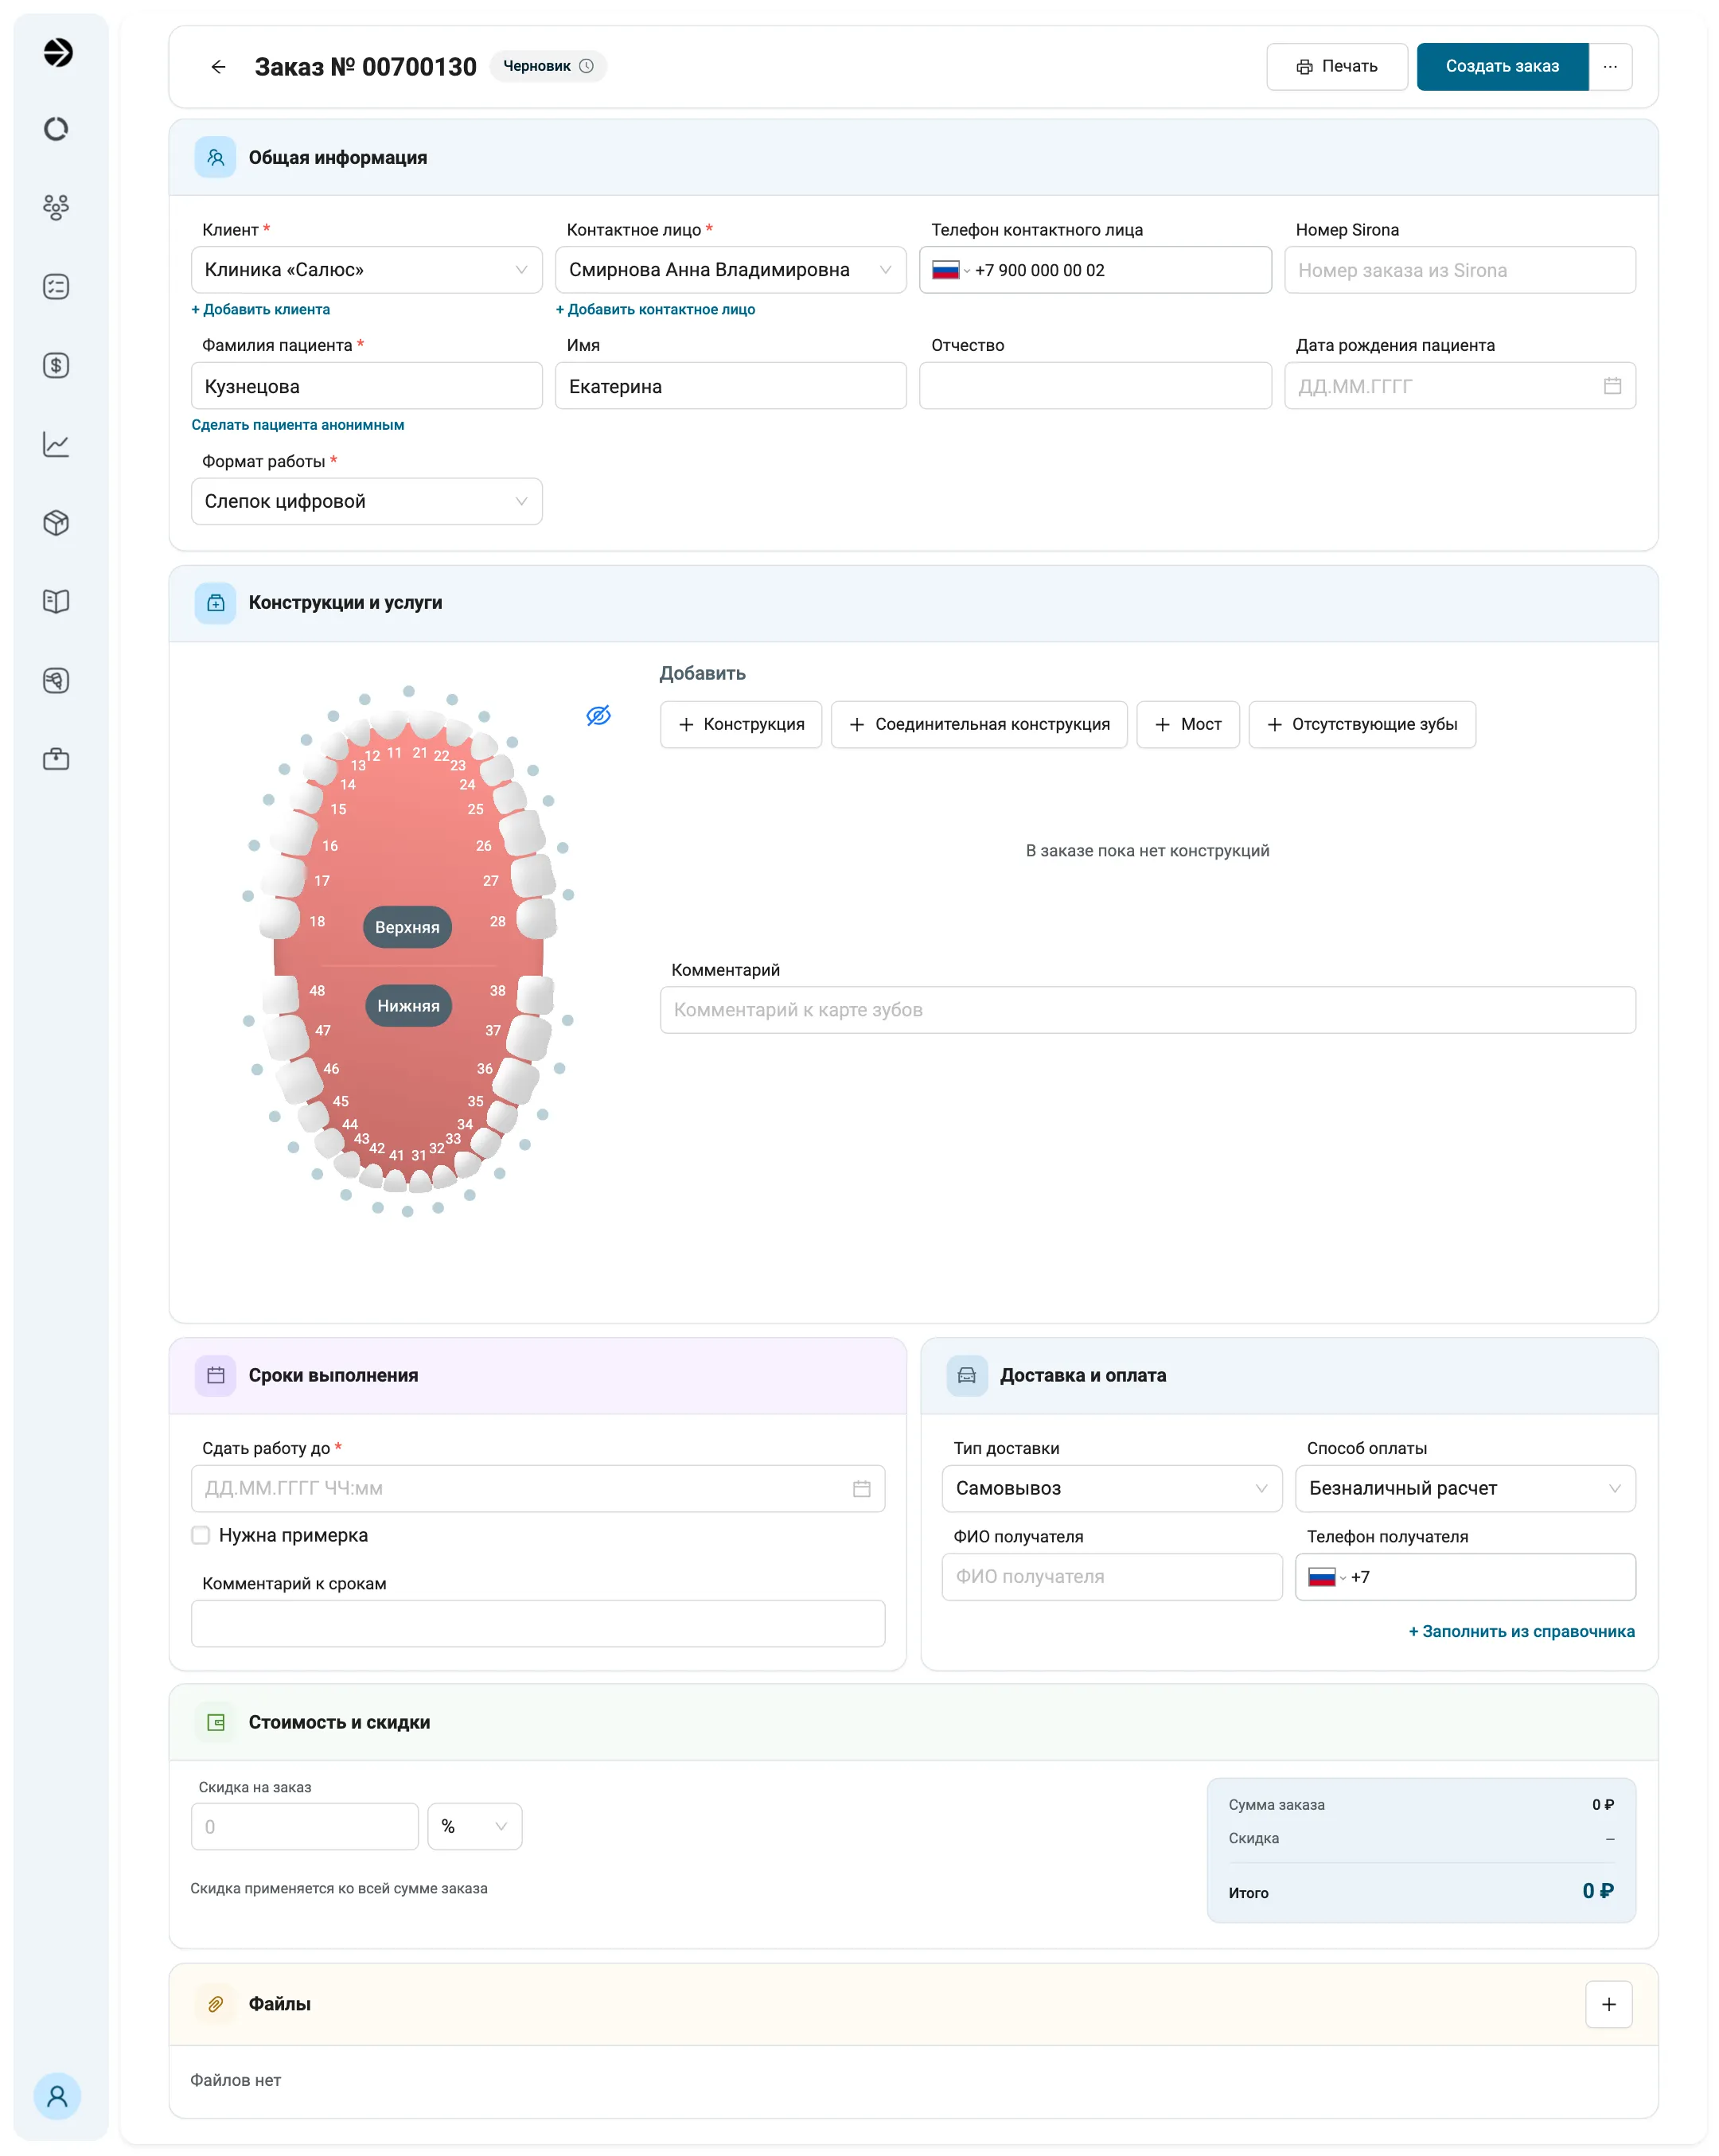This screenshot has width=1719, height=2156.
Task: Click Сделать пациента анонимным link
Action: (297, 425)
